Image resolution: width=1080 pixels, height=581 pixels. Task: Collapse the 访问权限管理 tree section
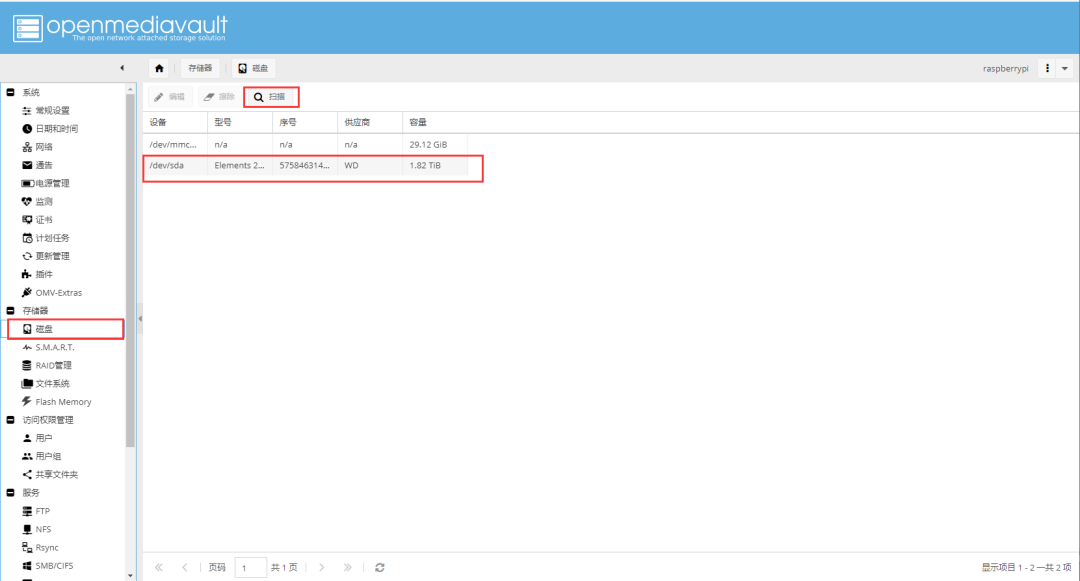click(x=10, y=420)
